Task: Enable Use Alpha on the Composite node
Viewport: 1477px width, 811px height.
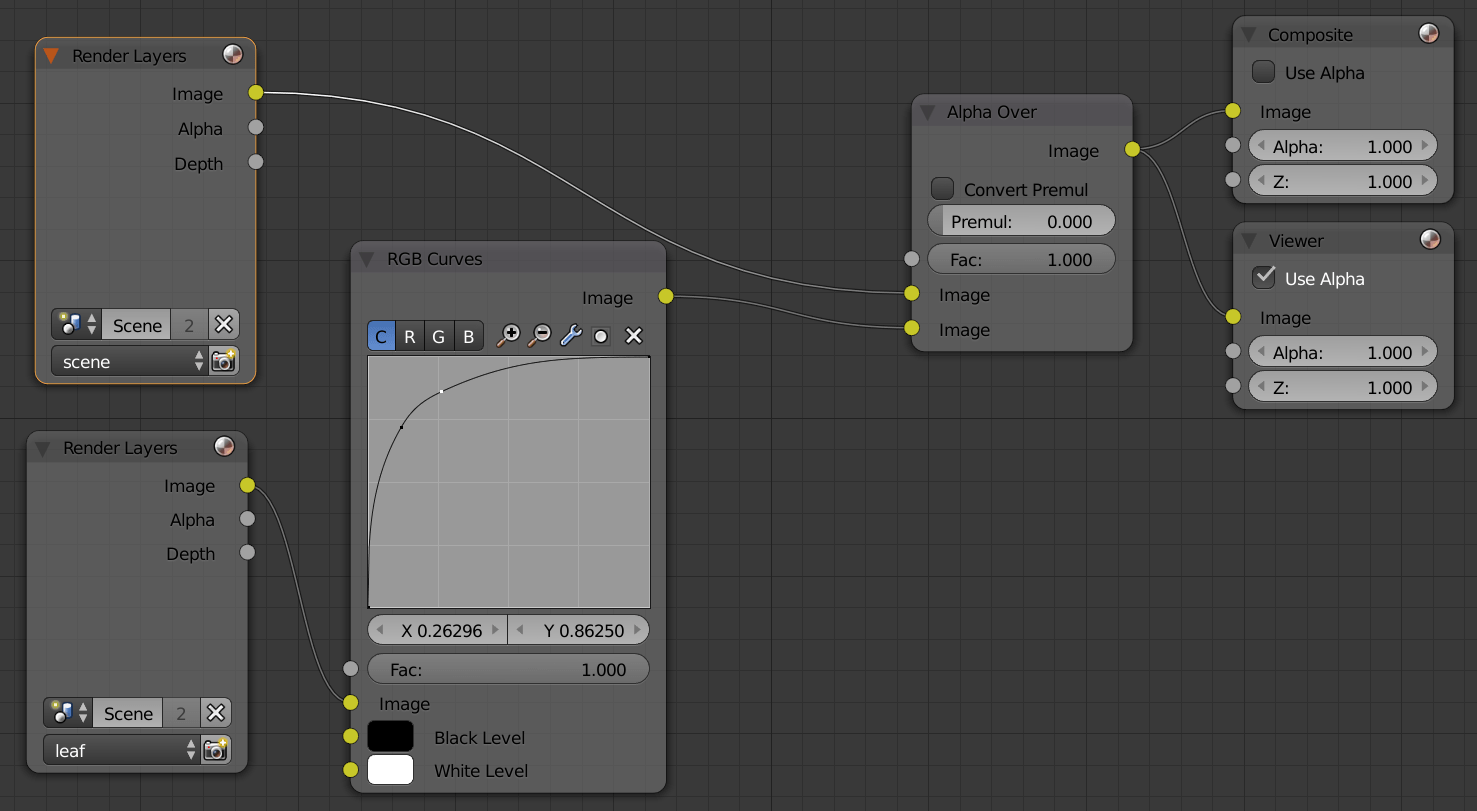Action: pos(1263,71)
